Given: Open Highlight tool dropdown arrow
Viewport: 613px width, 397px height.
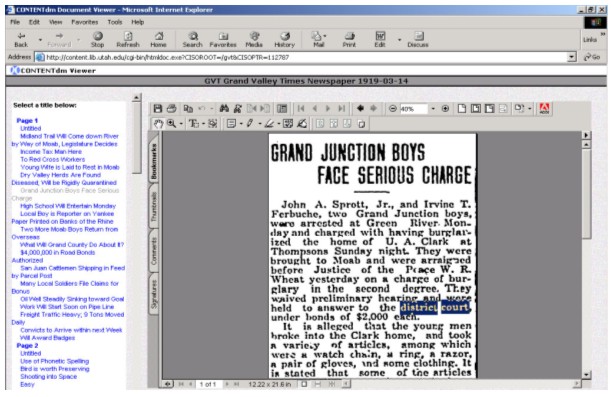Looking at the screenshot, I should click(278, 124).
